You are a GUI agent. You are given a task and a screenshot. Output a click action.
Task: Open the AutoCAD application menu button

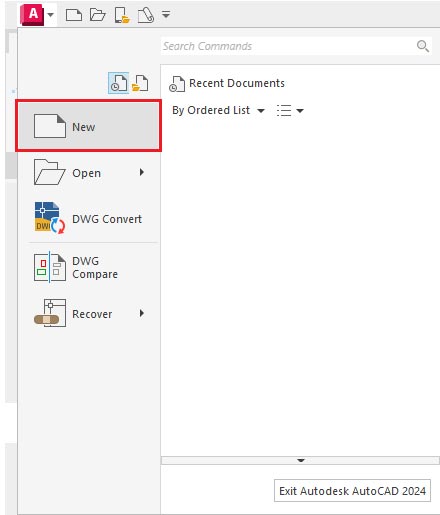click(32, 15)
